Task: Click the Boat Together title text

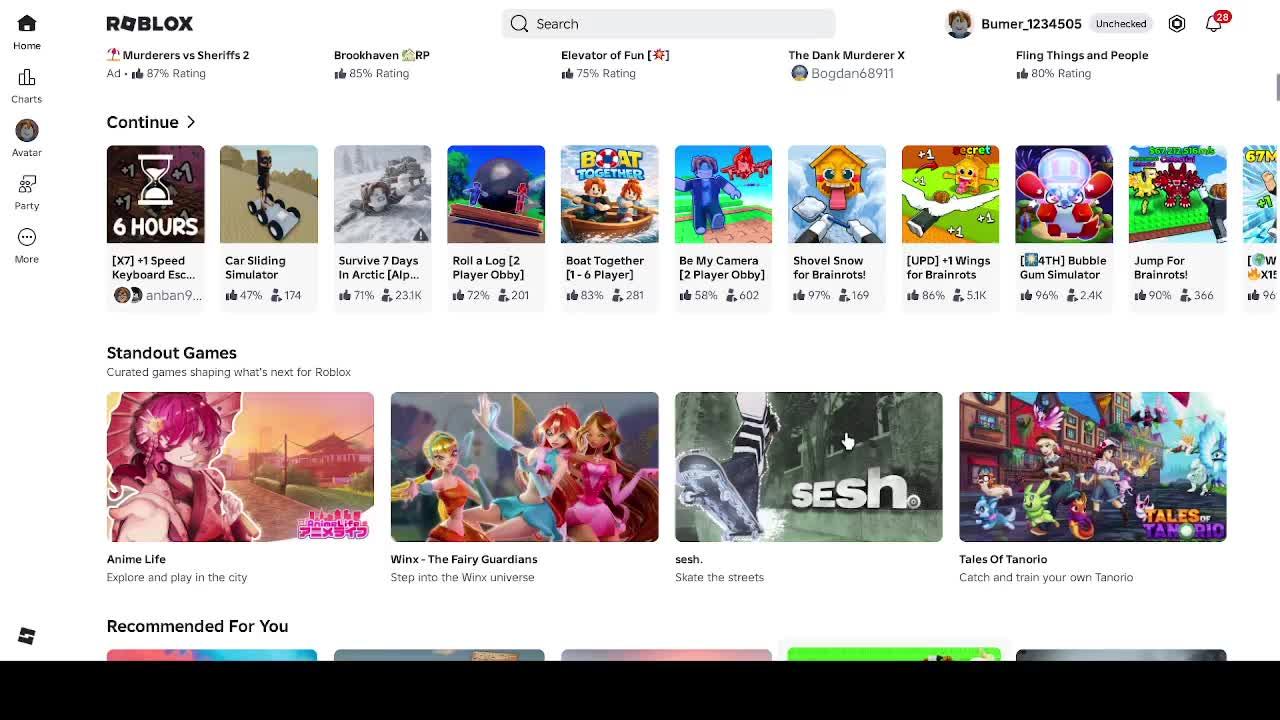Action: 605,268
